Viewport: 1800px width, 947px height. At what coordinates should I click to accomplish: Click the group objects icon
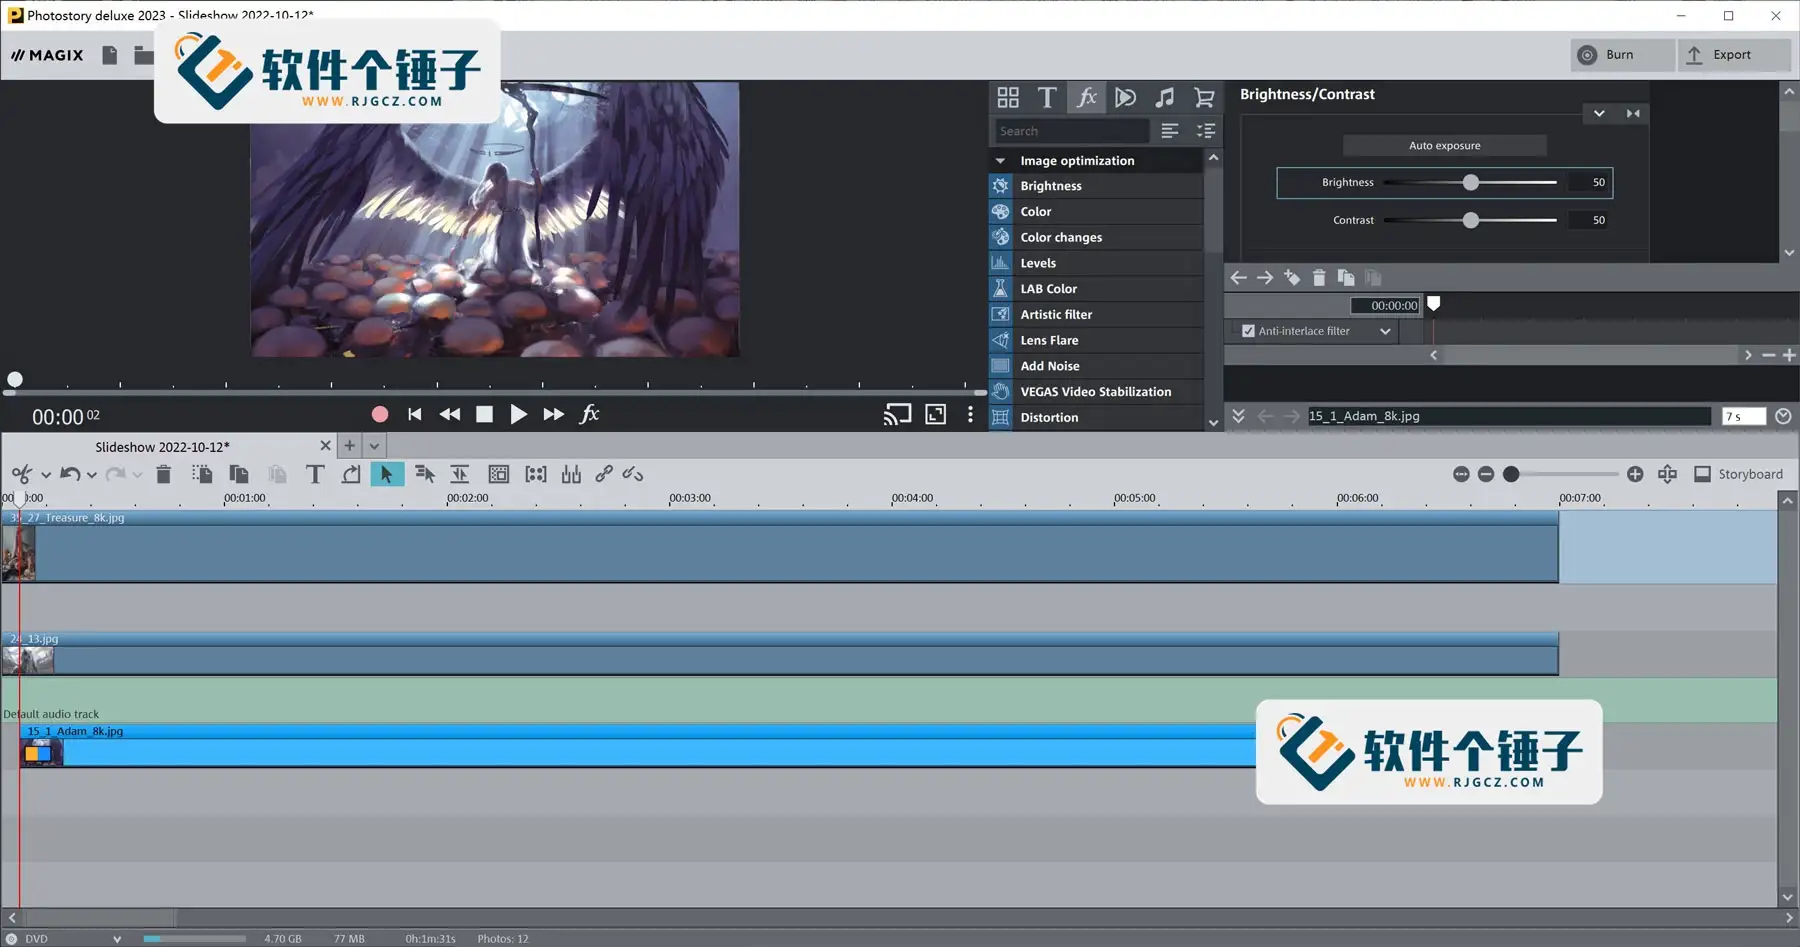[536, 474]
